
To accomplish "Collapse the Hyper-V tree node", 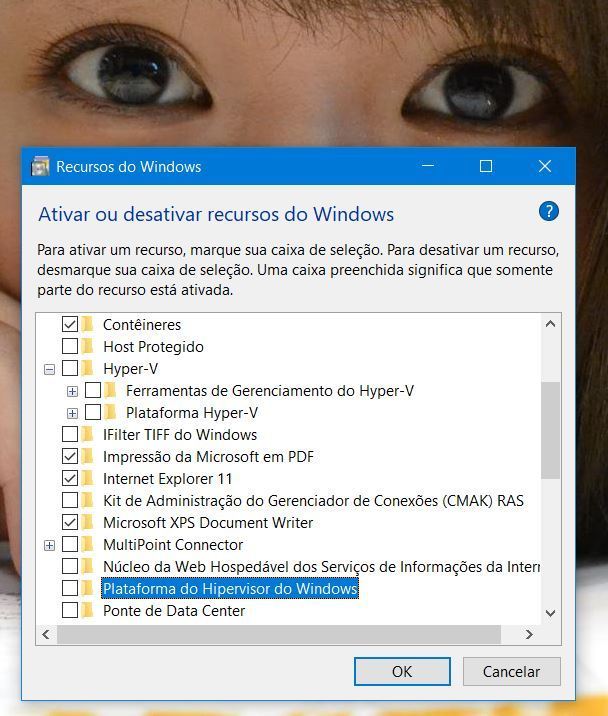I will pyautogui.click(x=49, y=369).
